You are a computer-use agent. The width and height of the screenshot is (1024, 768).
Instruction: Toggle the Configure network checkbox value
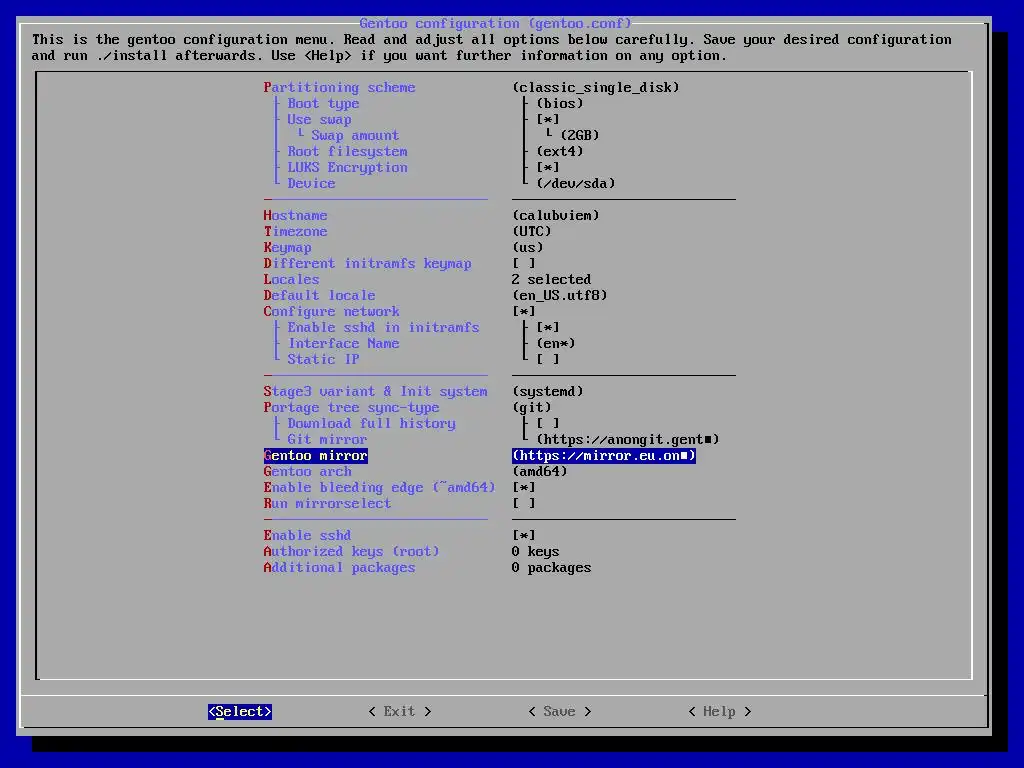click(x=524, y=312)
